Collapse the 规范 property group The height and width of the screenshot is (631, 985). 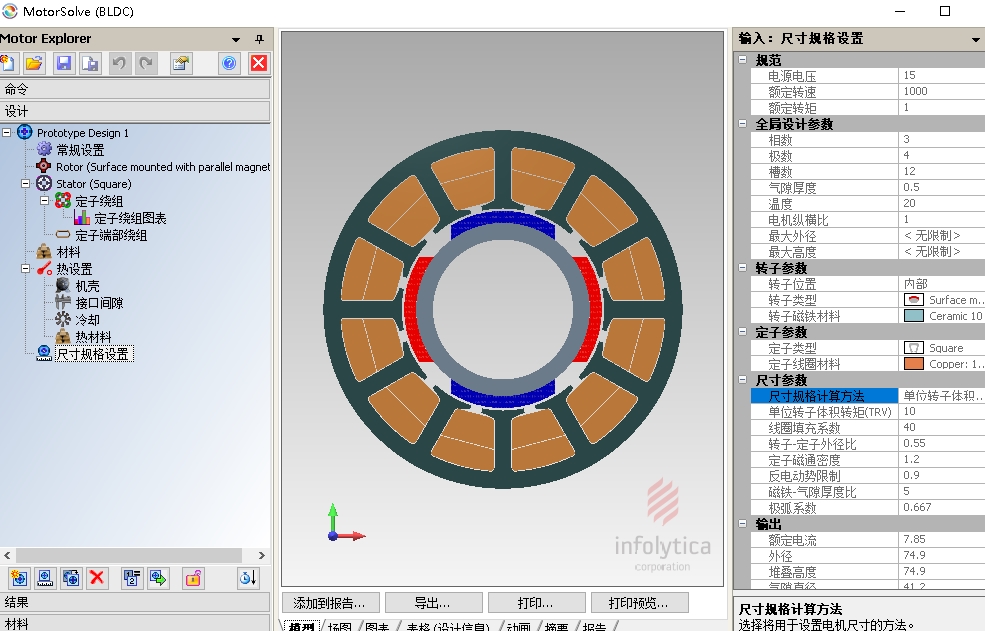pos(743,60)
